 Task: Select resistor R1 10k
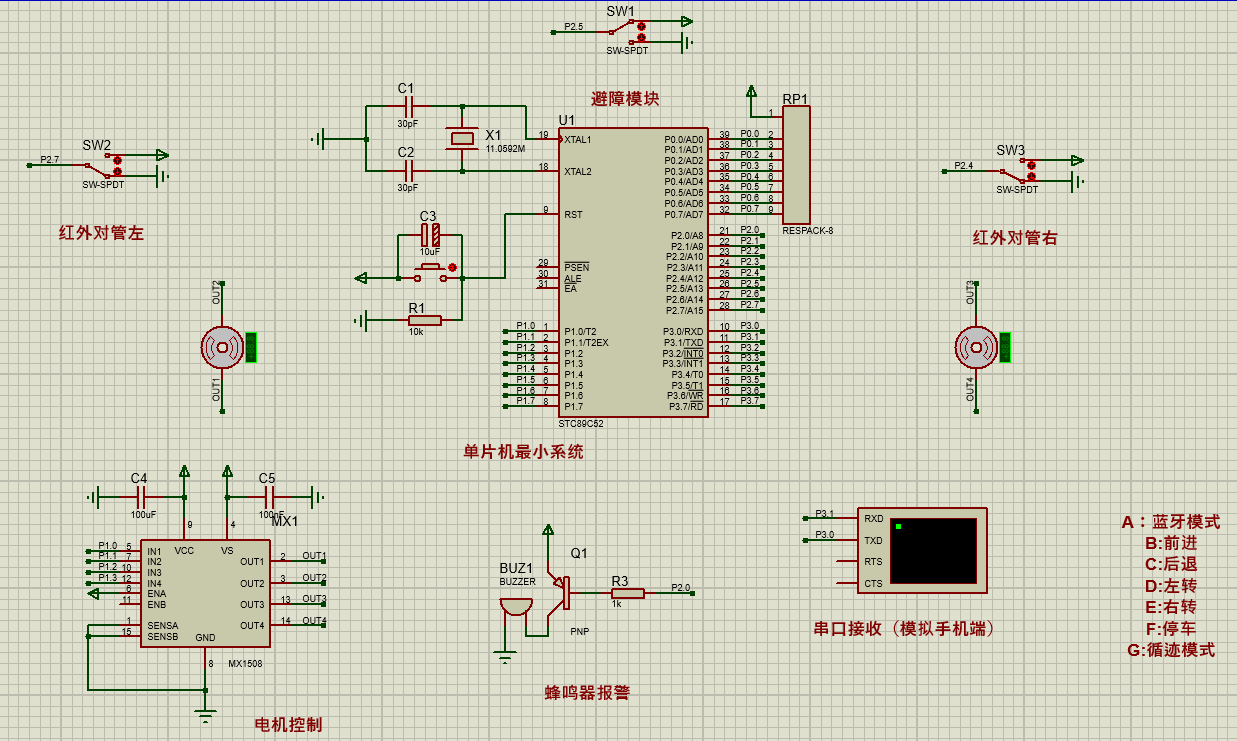pos(424,320)
